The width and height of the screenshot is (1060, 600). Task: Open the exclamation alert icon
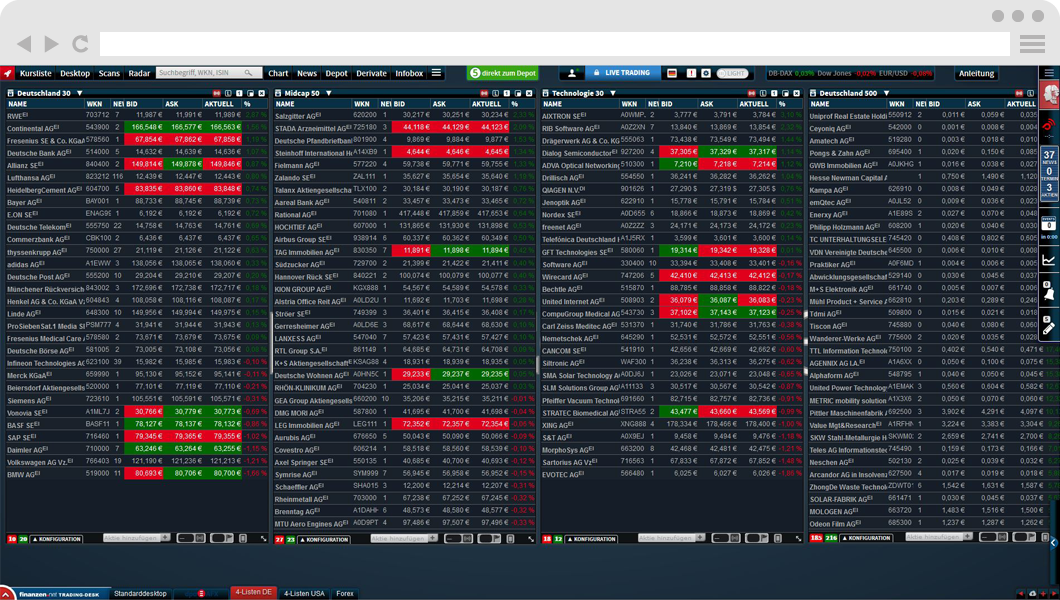click(x=691, y=73)
